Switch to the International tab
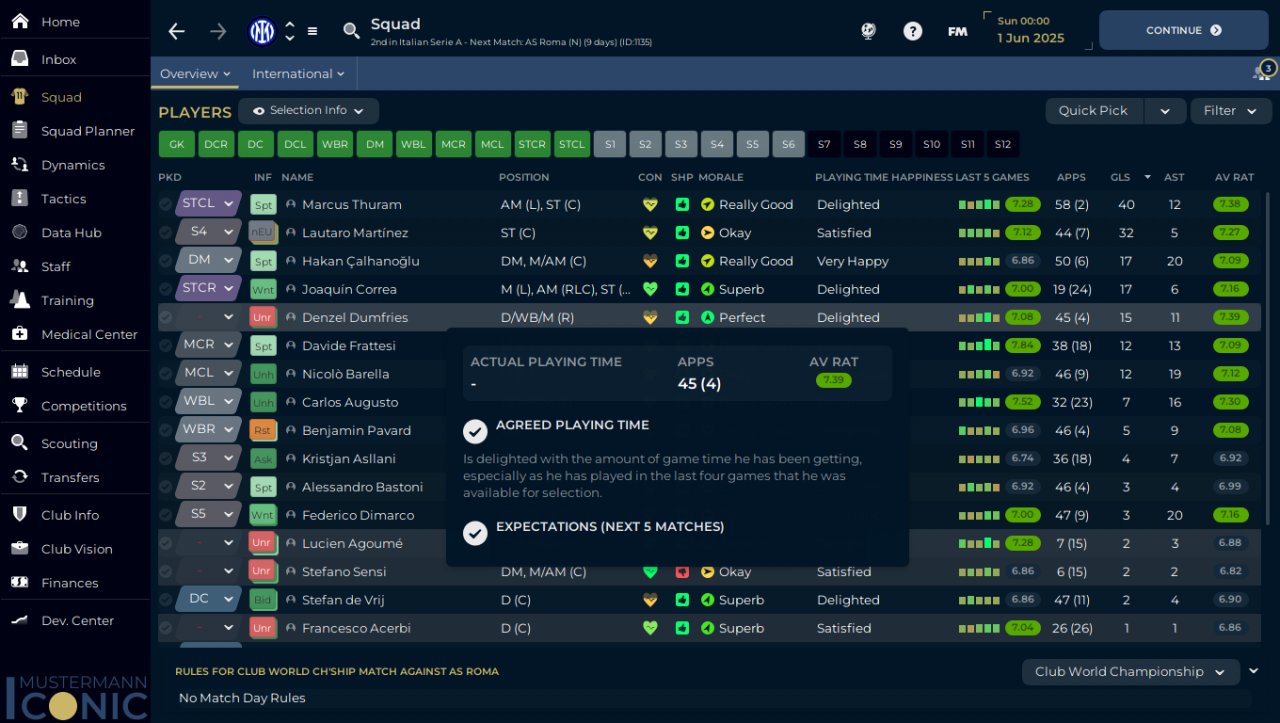The height and width of the screenshot is (723, 1280). click(x=298, y=74)
